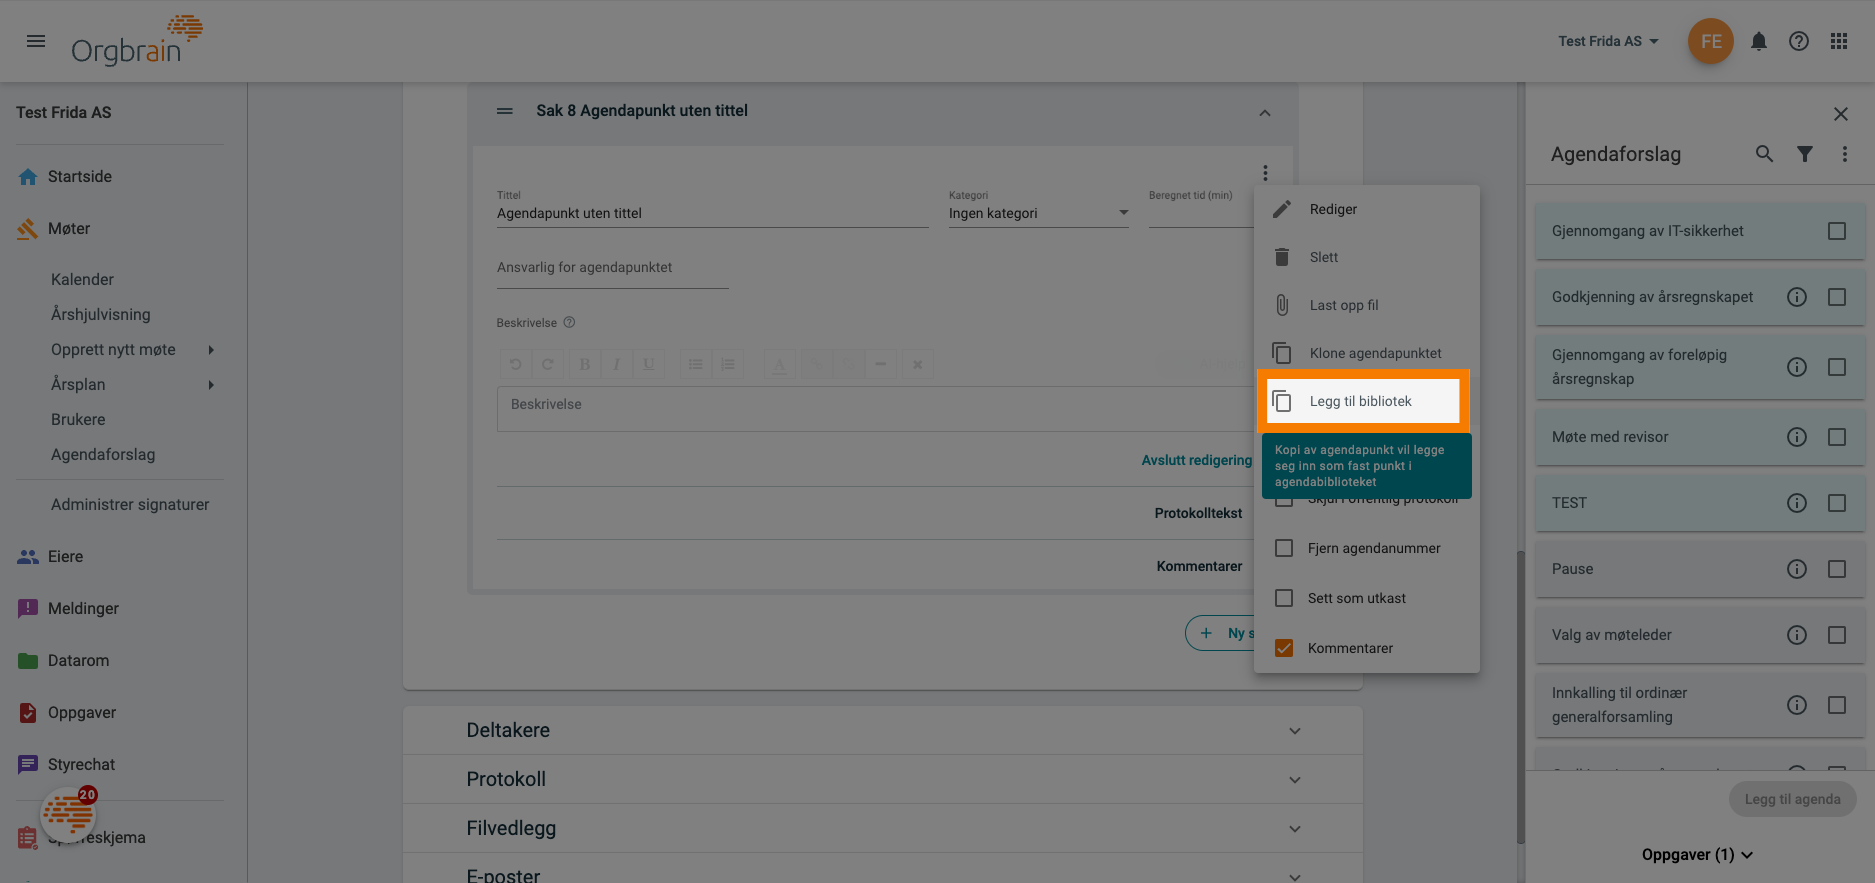
Task: Collapse Sak 8 agenda item
Action: tap(1265, 113)
